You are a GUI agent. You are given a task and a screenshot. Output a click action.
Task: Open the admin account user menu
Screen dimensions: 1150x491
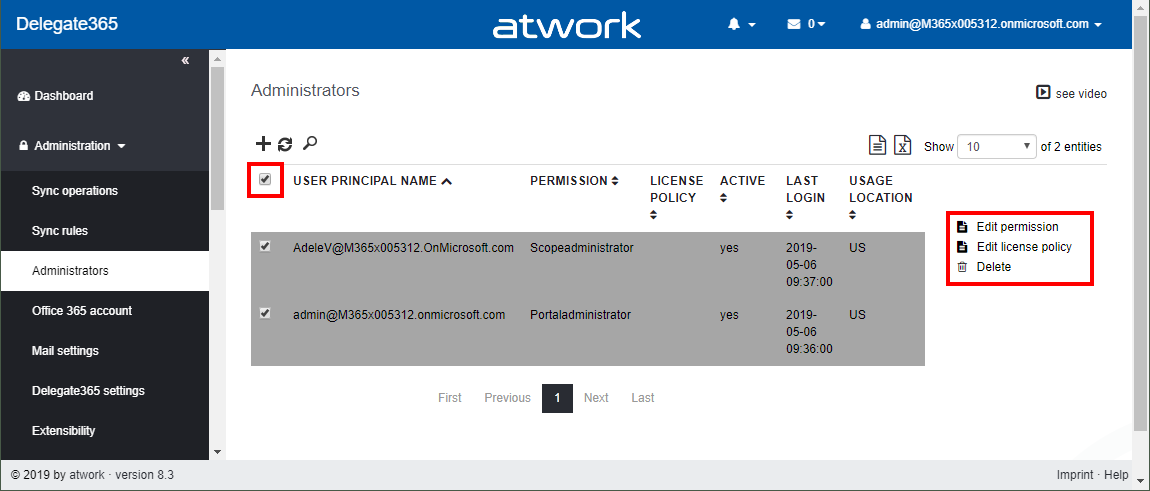(x=981, y=24)
